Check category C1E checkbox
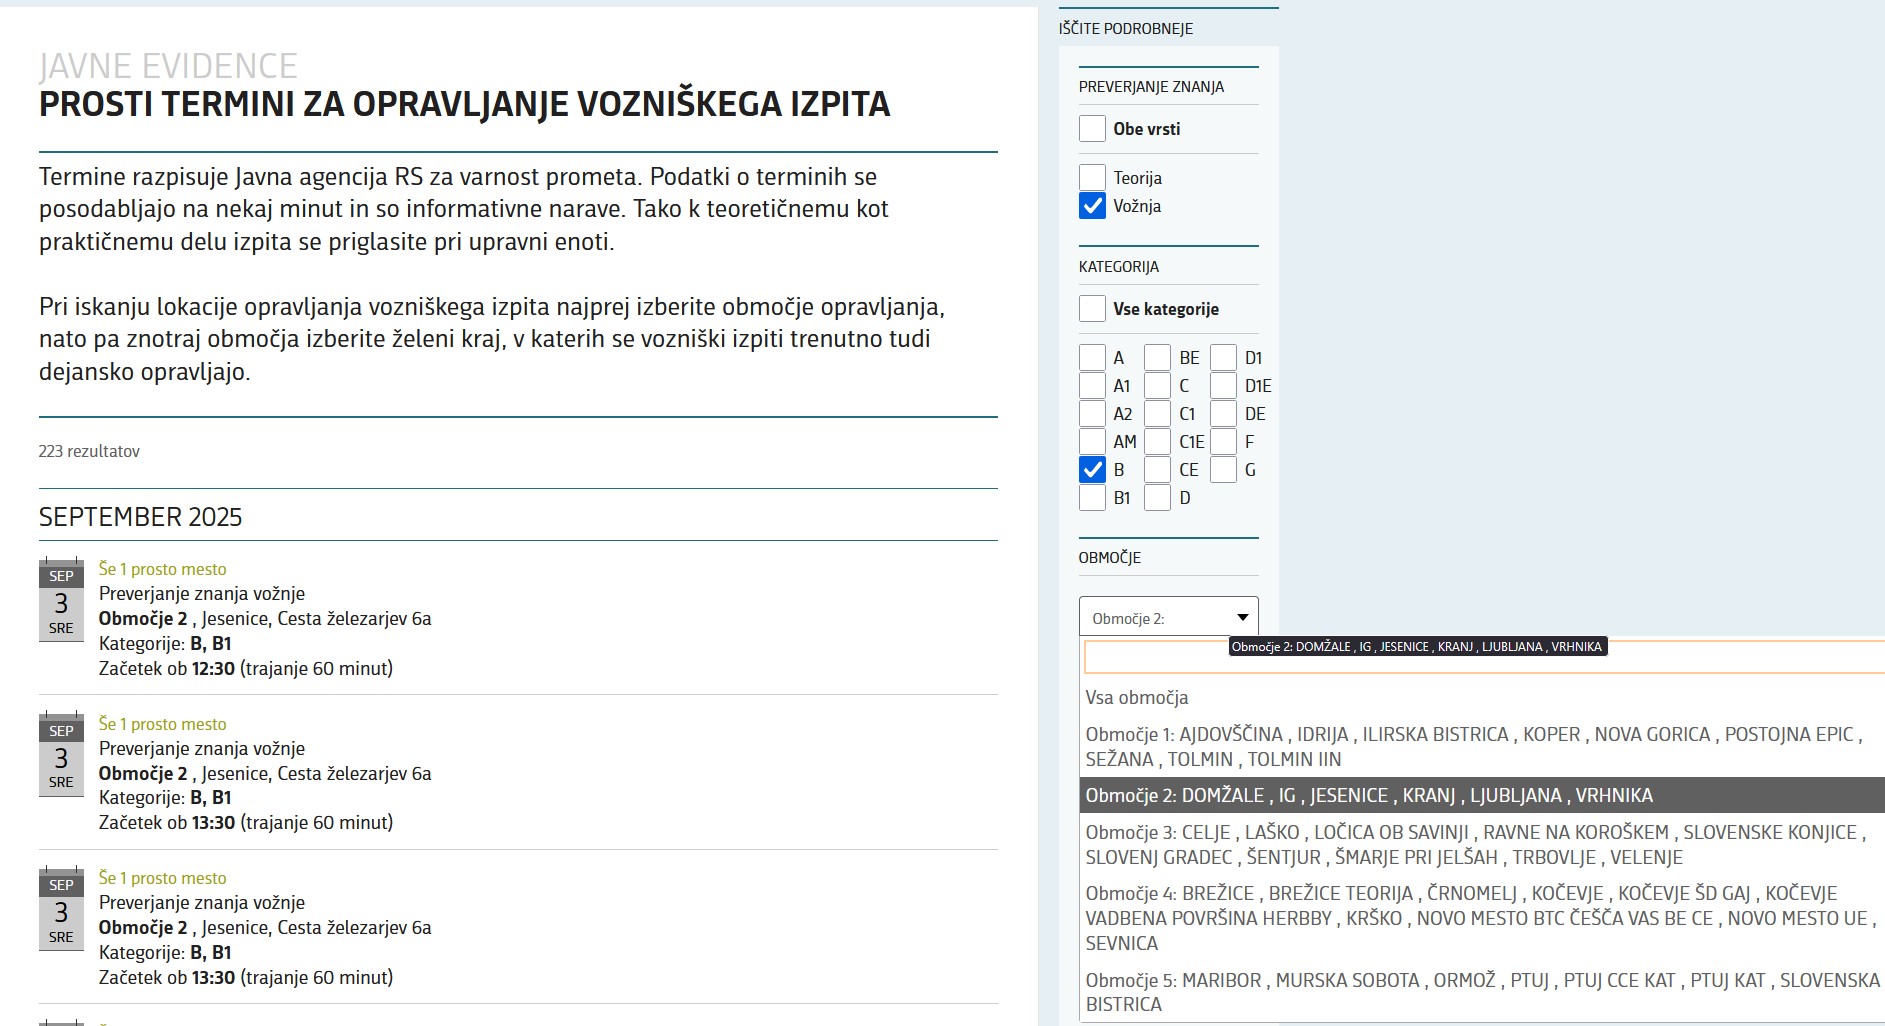The width and height of the screenshot is (1885, 1026). 1157,442
